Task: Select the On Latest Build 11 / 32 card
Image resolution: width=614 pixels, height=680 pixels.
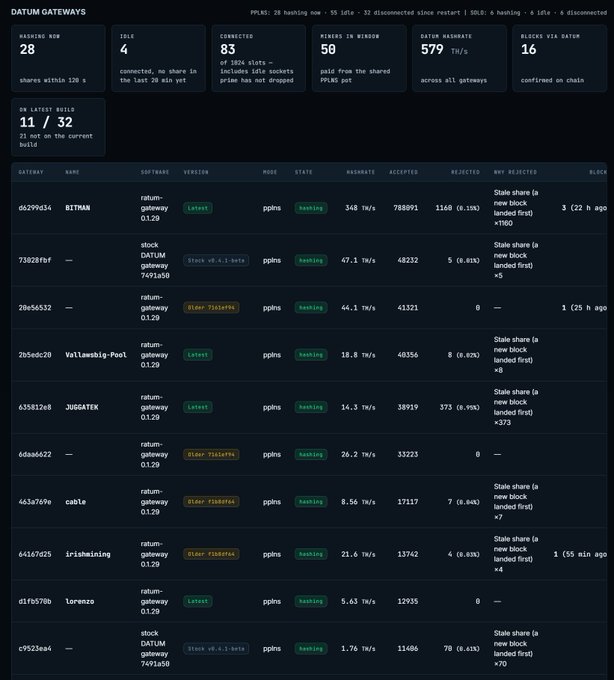Action: point(58,127)
